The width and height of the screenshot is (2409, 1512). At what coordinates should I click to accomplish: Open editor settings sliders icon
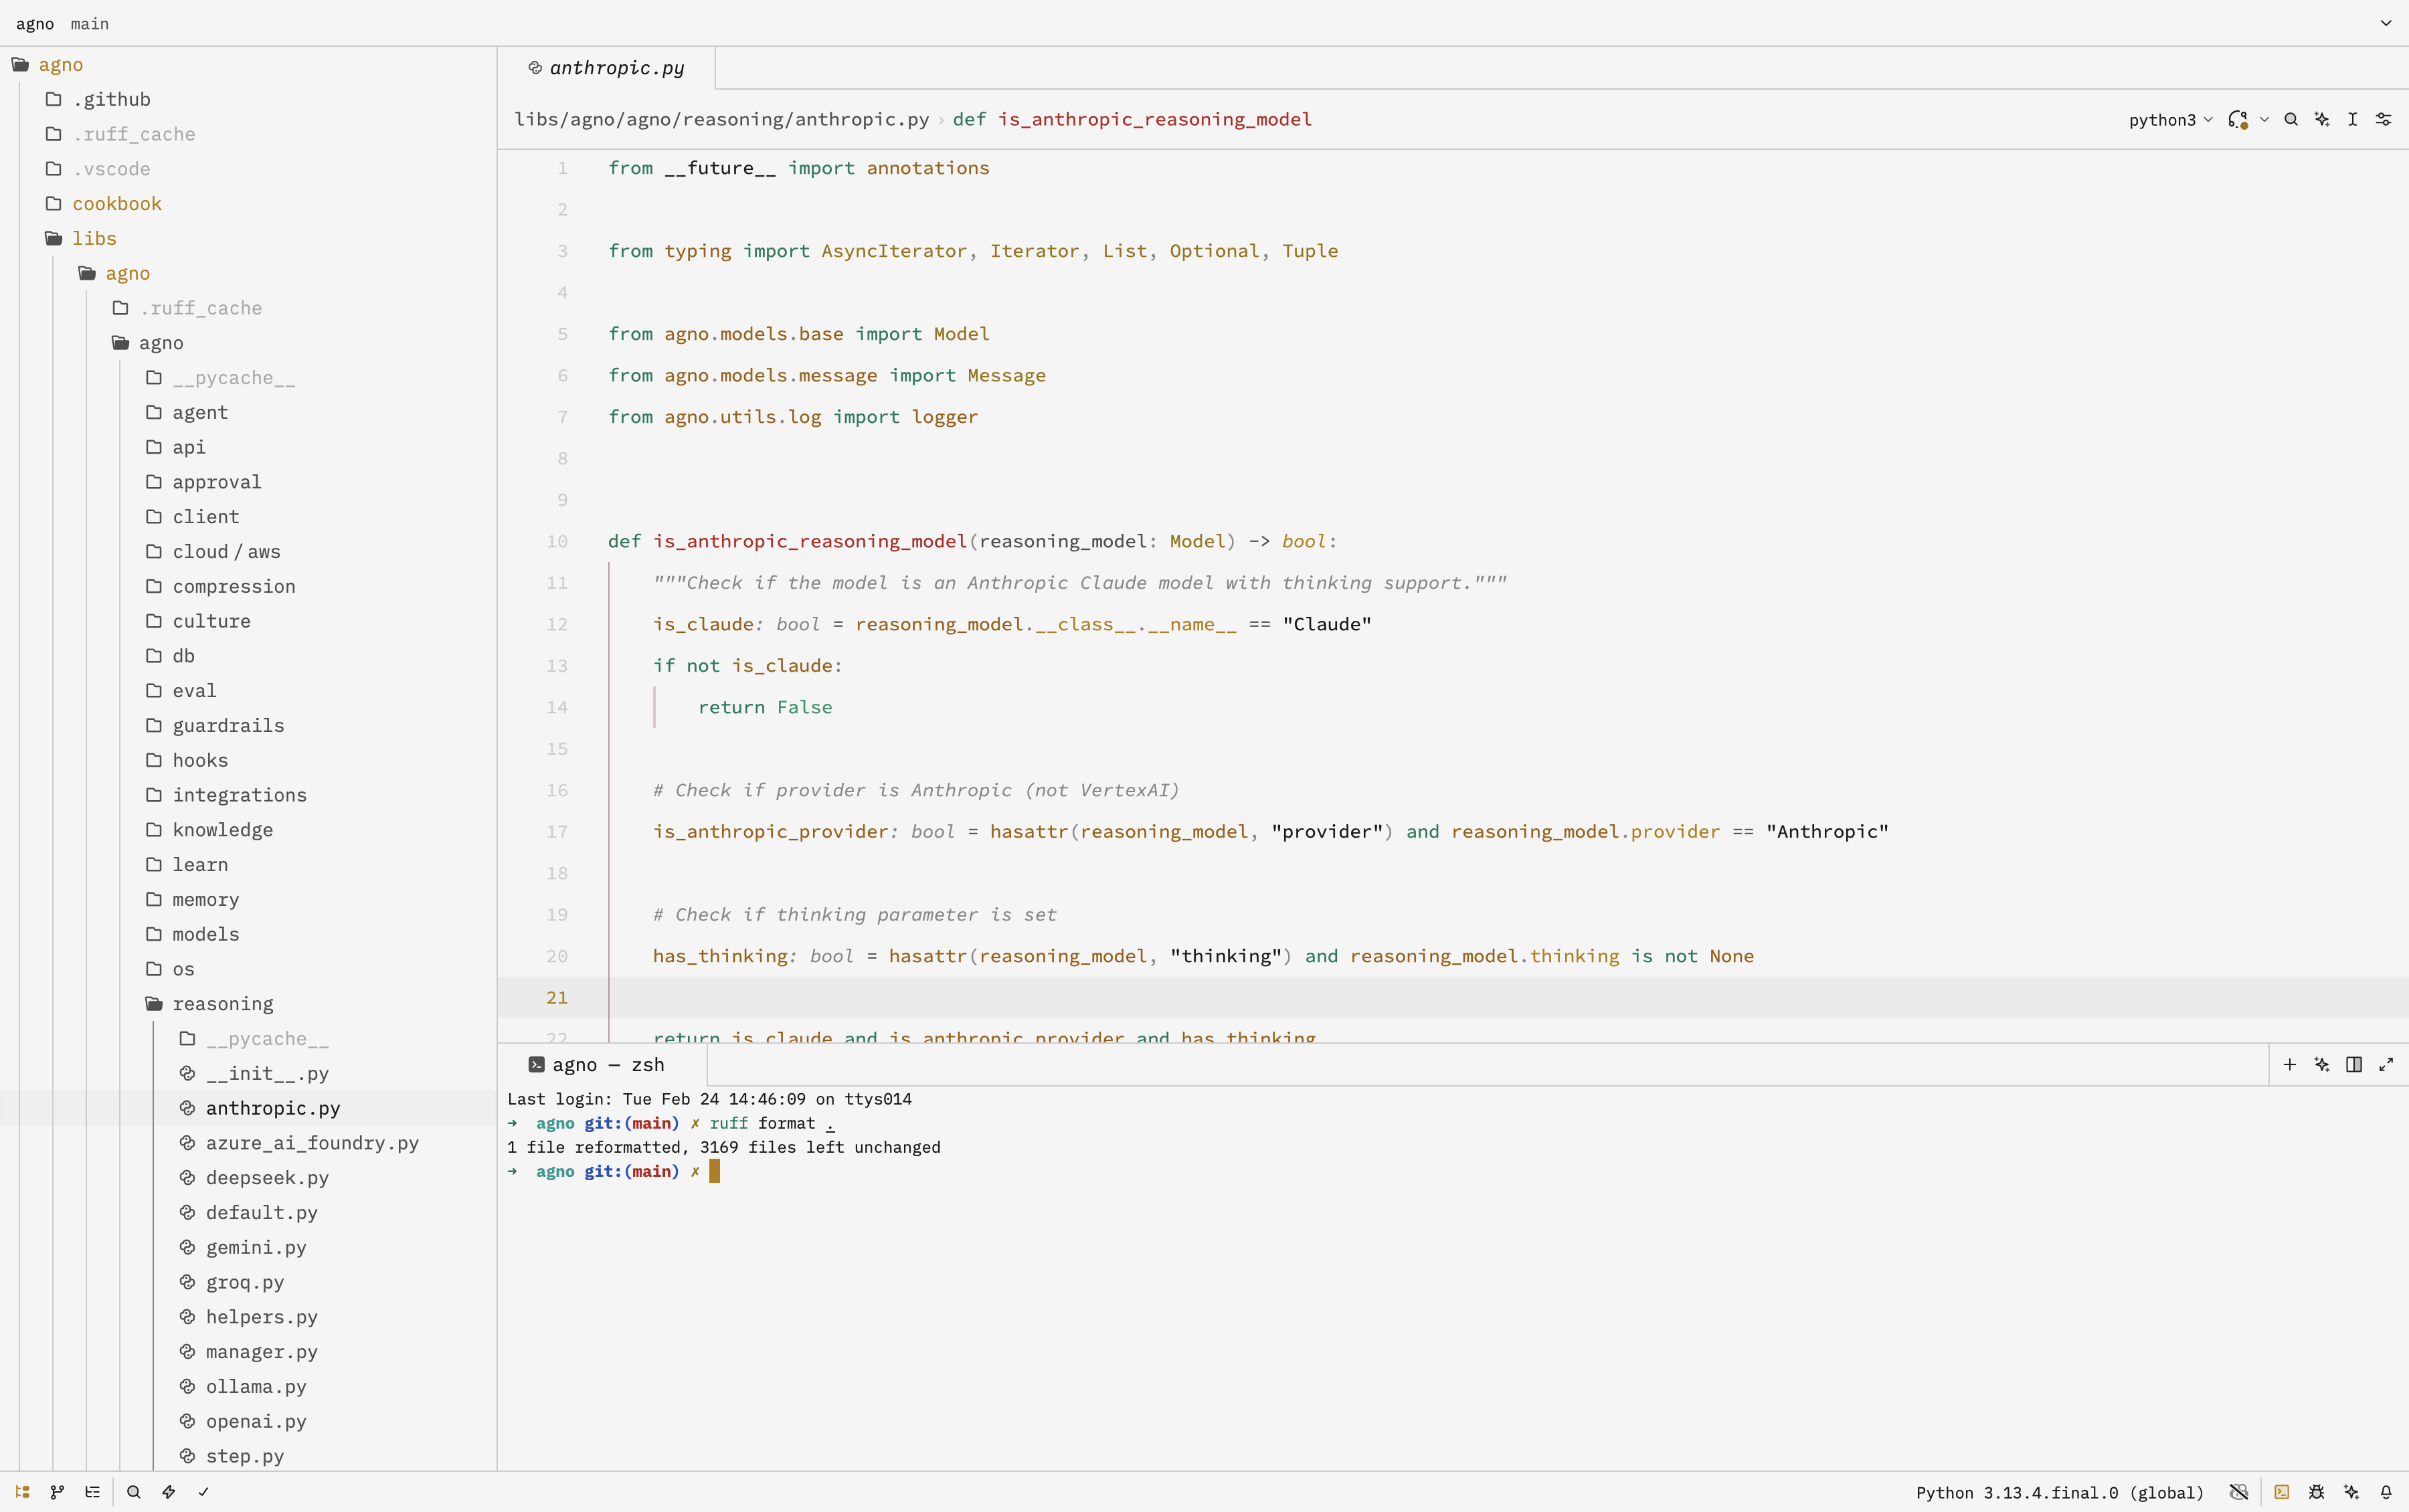2384,119
